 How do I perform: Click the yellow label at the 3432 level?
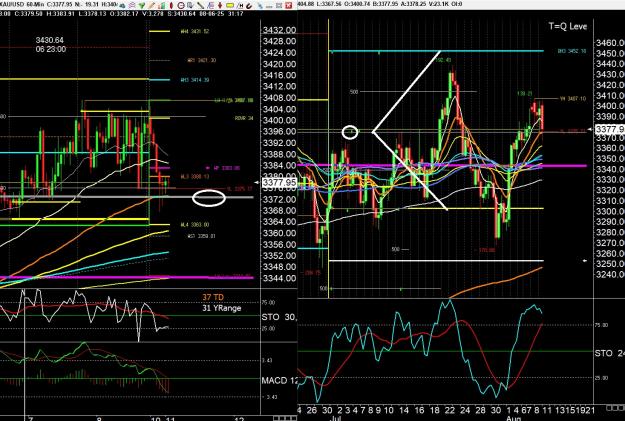click(x=195, y=31)
